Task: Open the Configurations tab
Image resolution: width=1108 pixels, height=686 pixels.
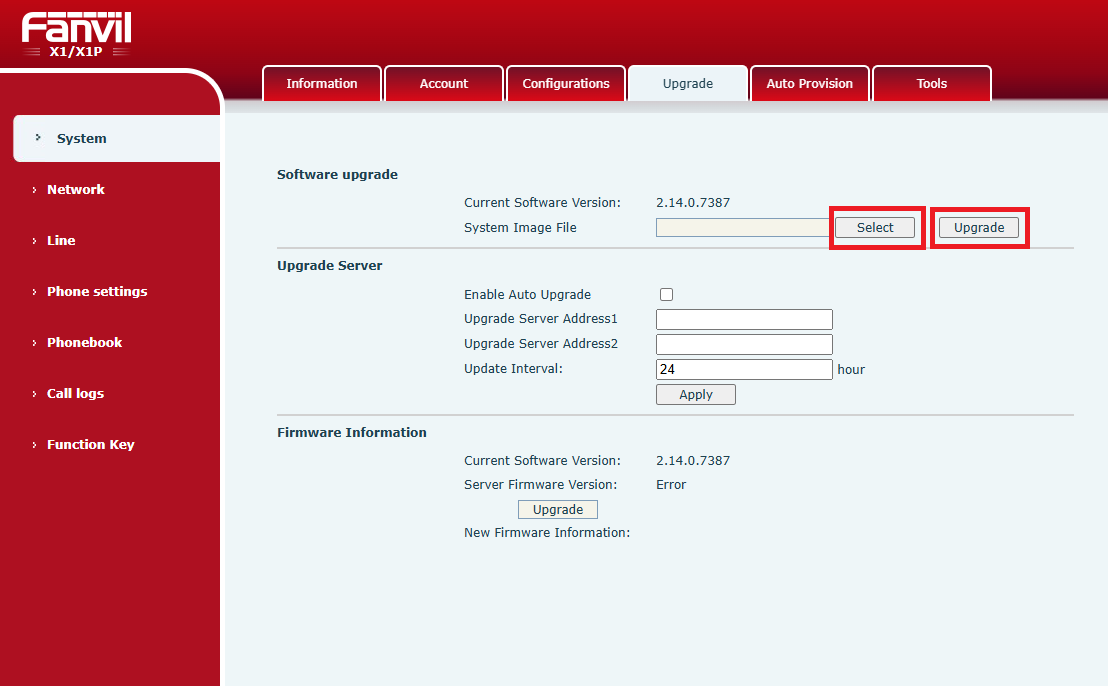Action: click(x=565, y=84)
